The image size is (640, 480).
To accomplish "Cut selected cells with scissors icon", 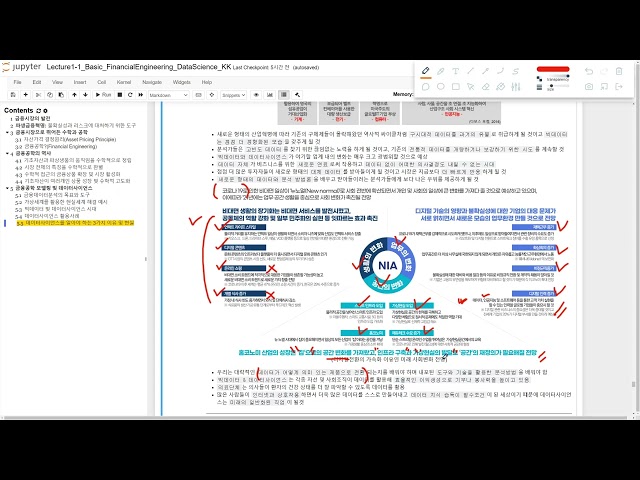I will (38, 95).
